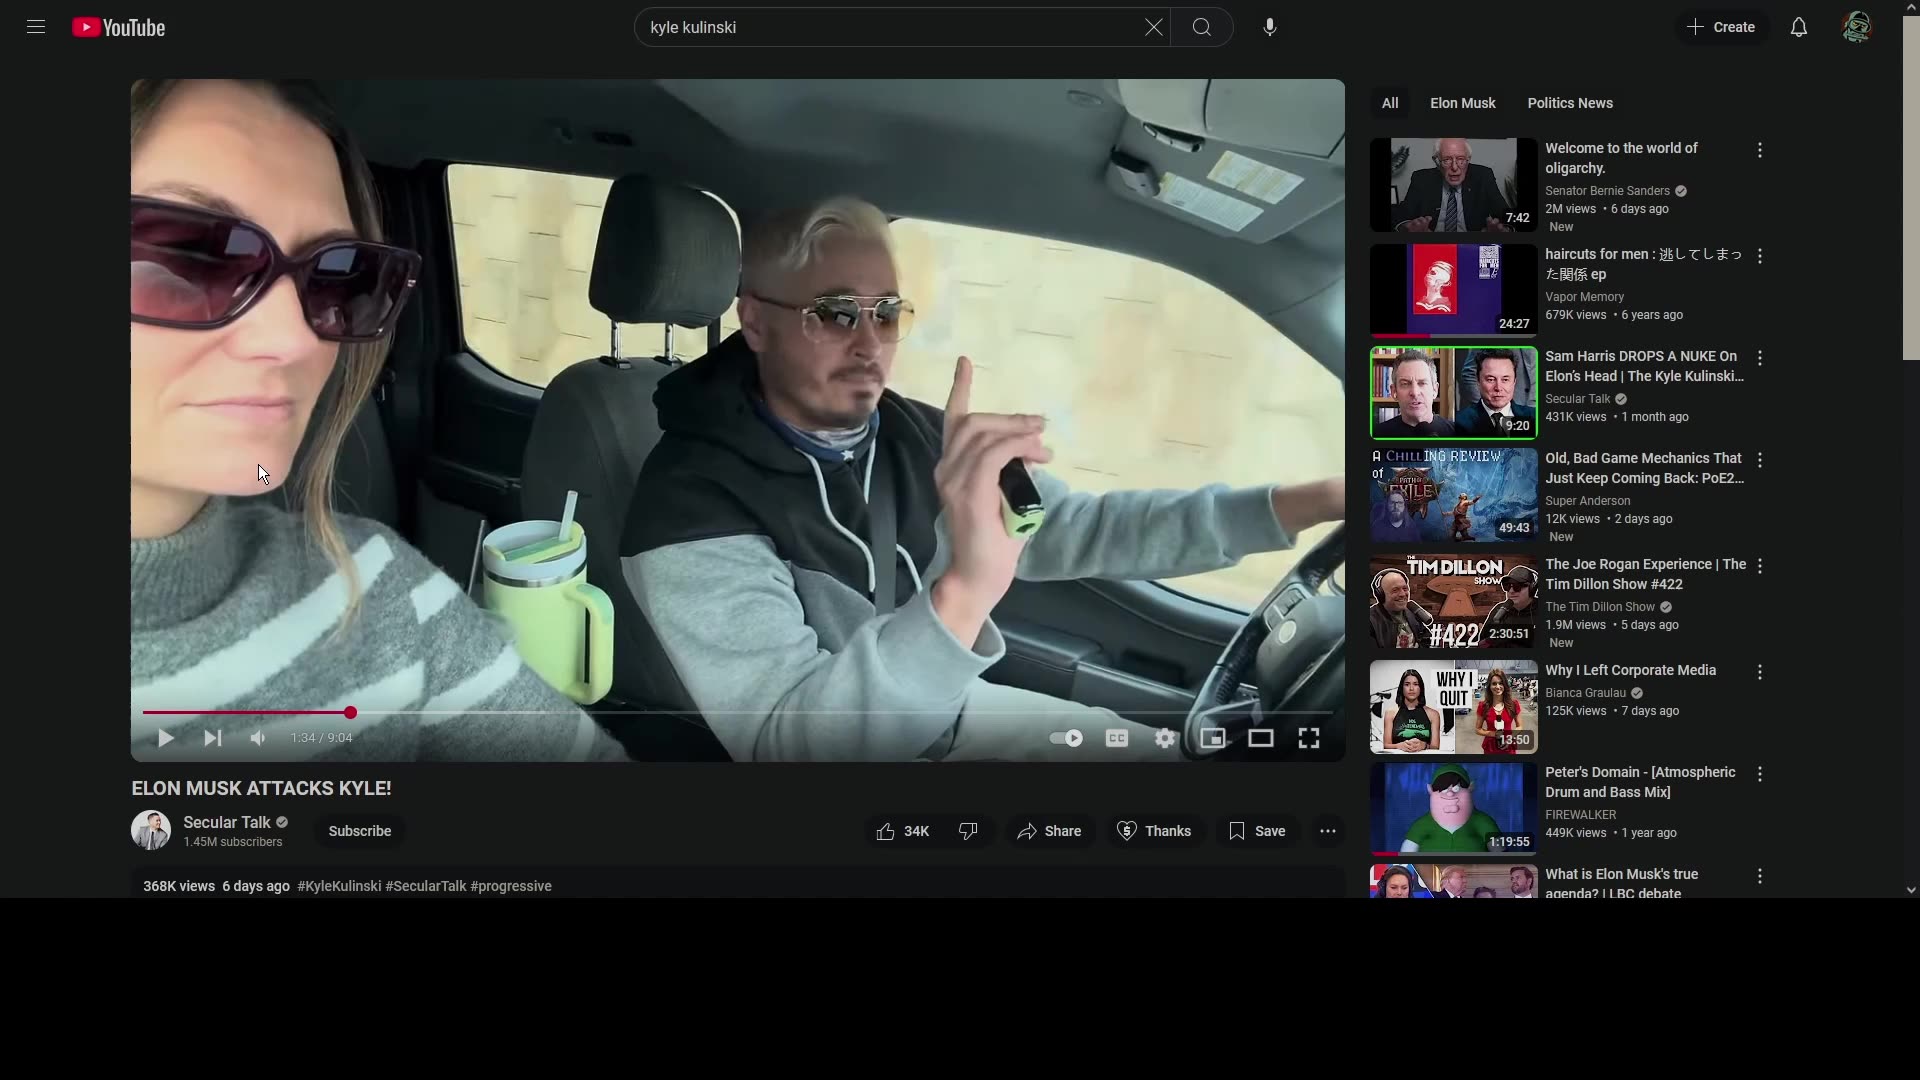Skip to the next video
Viewport: 1920px width, 1080px height.
coord(211,738)
